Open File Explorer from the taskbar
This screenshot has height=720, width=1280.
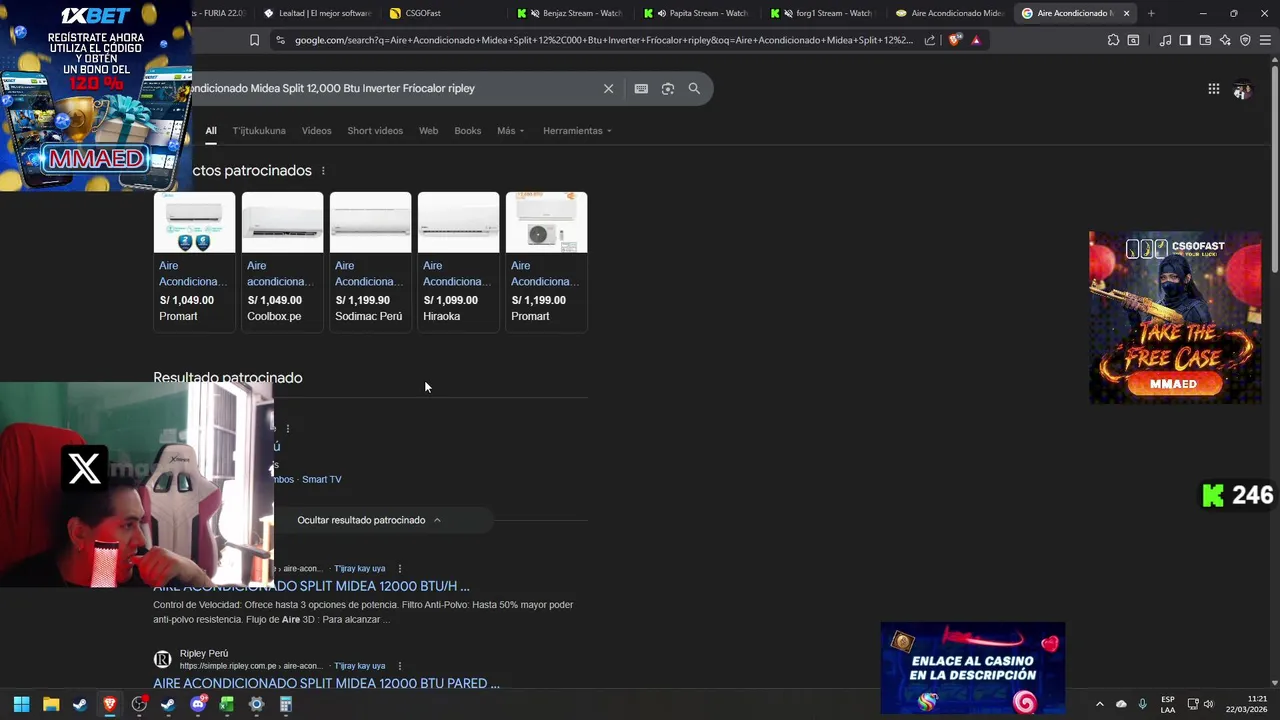coord(51,704)
